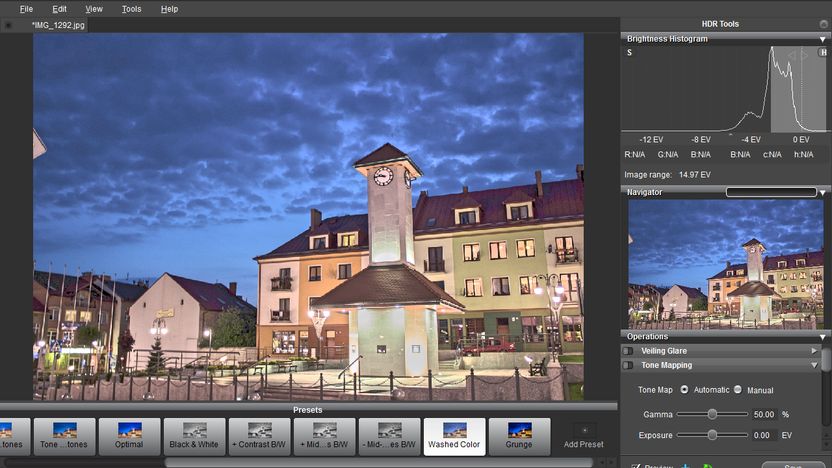The height and width of the screenshot is (468, 832).
Task: Open the View menu
Action: coord(94,9)
